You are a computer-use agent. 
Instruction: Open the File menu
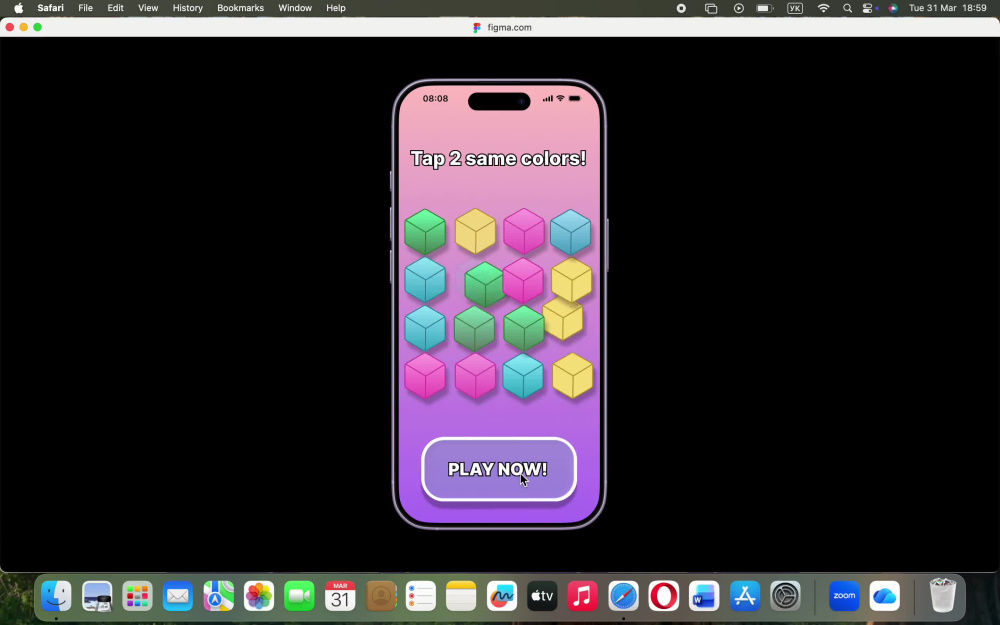(x=85, y=8)
